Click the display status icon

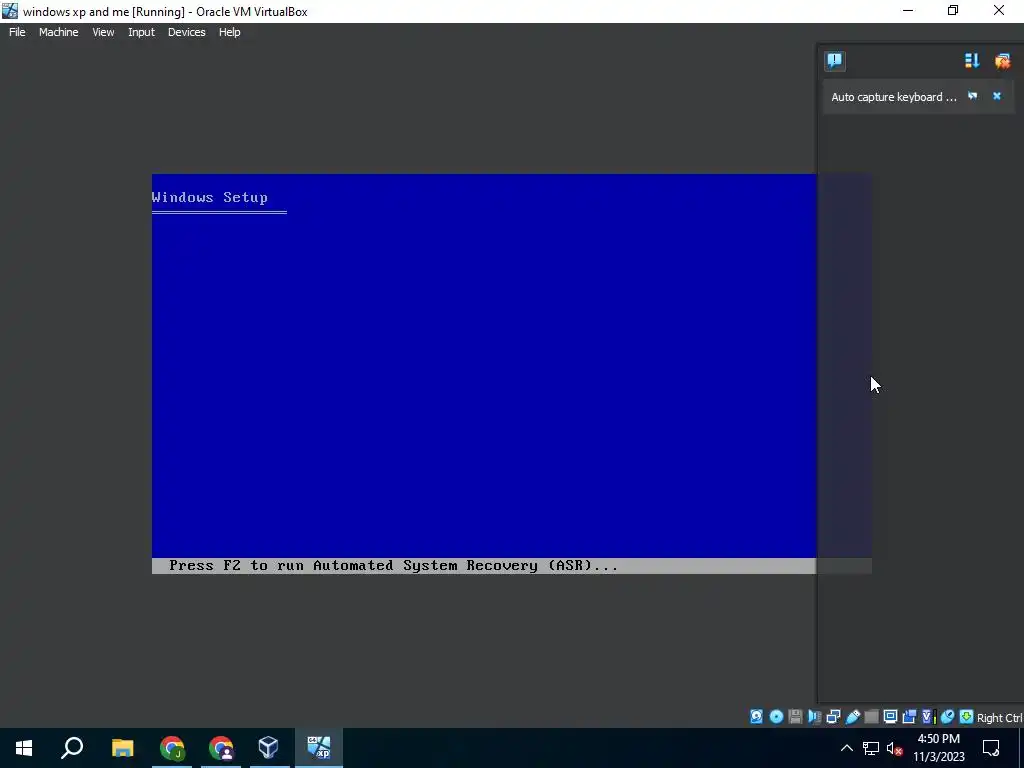point(890,716)
